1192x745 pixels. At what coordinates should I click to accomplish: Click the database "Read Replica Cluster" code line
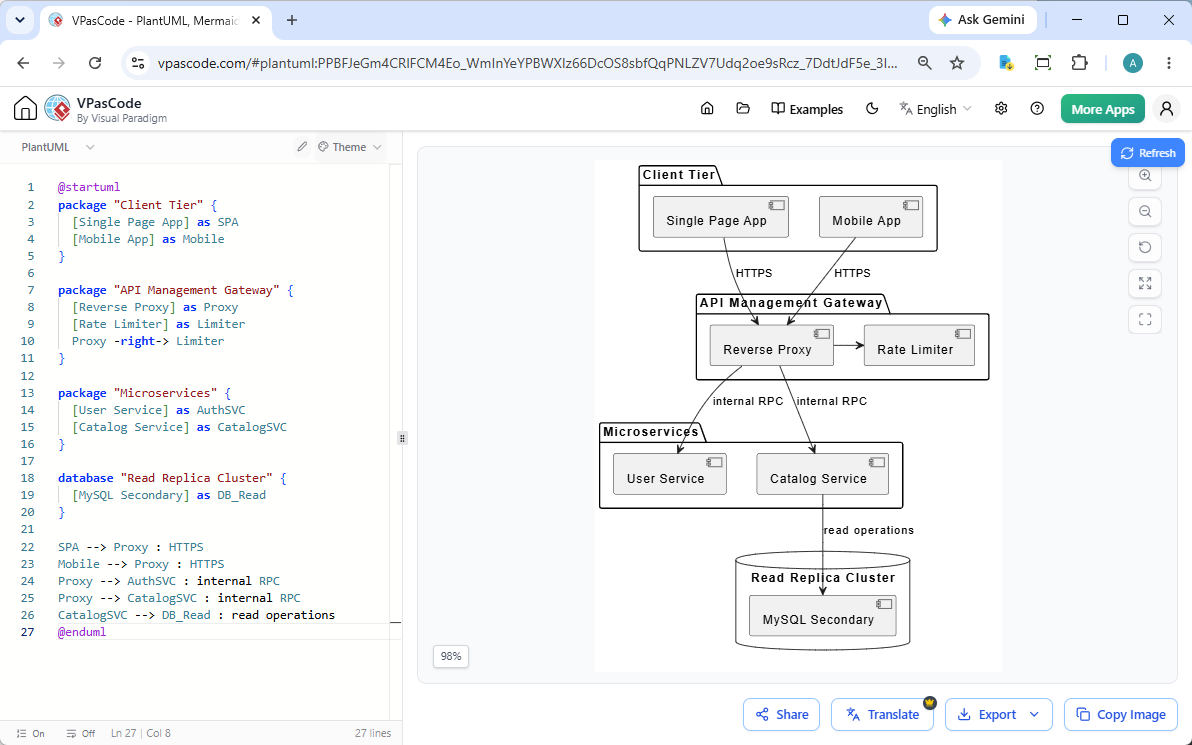pyautogui.click(x=173, y=478)
